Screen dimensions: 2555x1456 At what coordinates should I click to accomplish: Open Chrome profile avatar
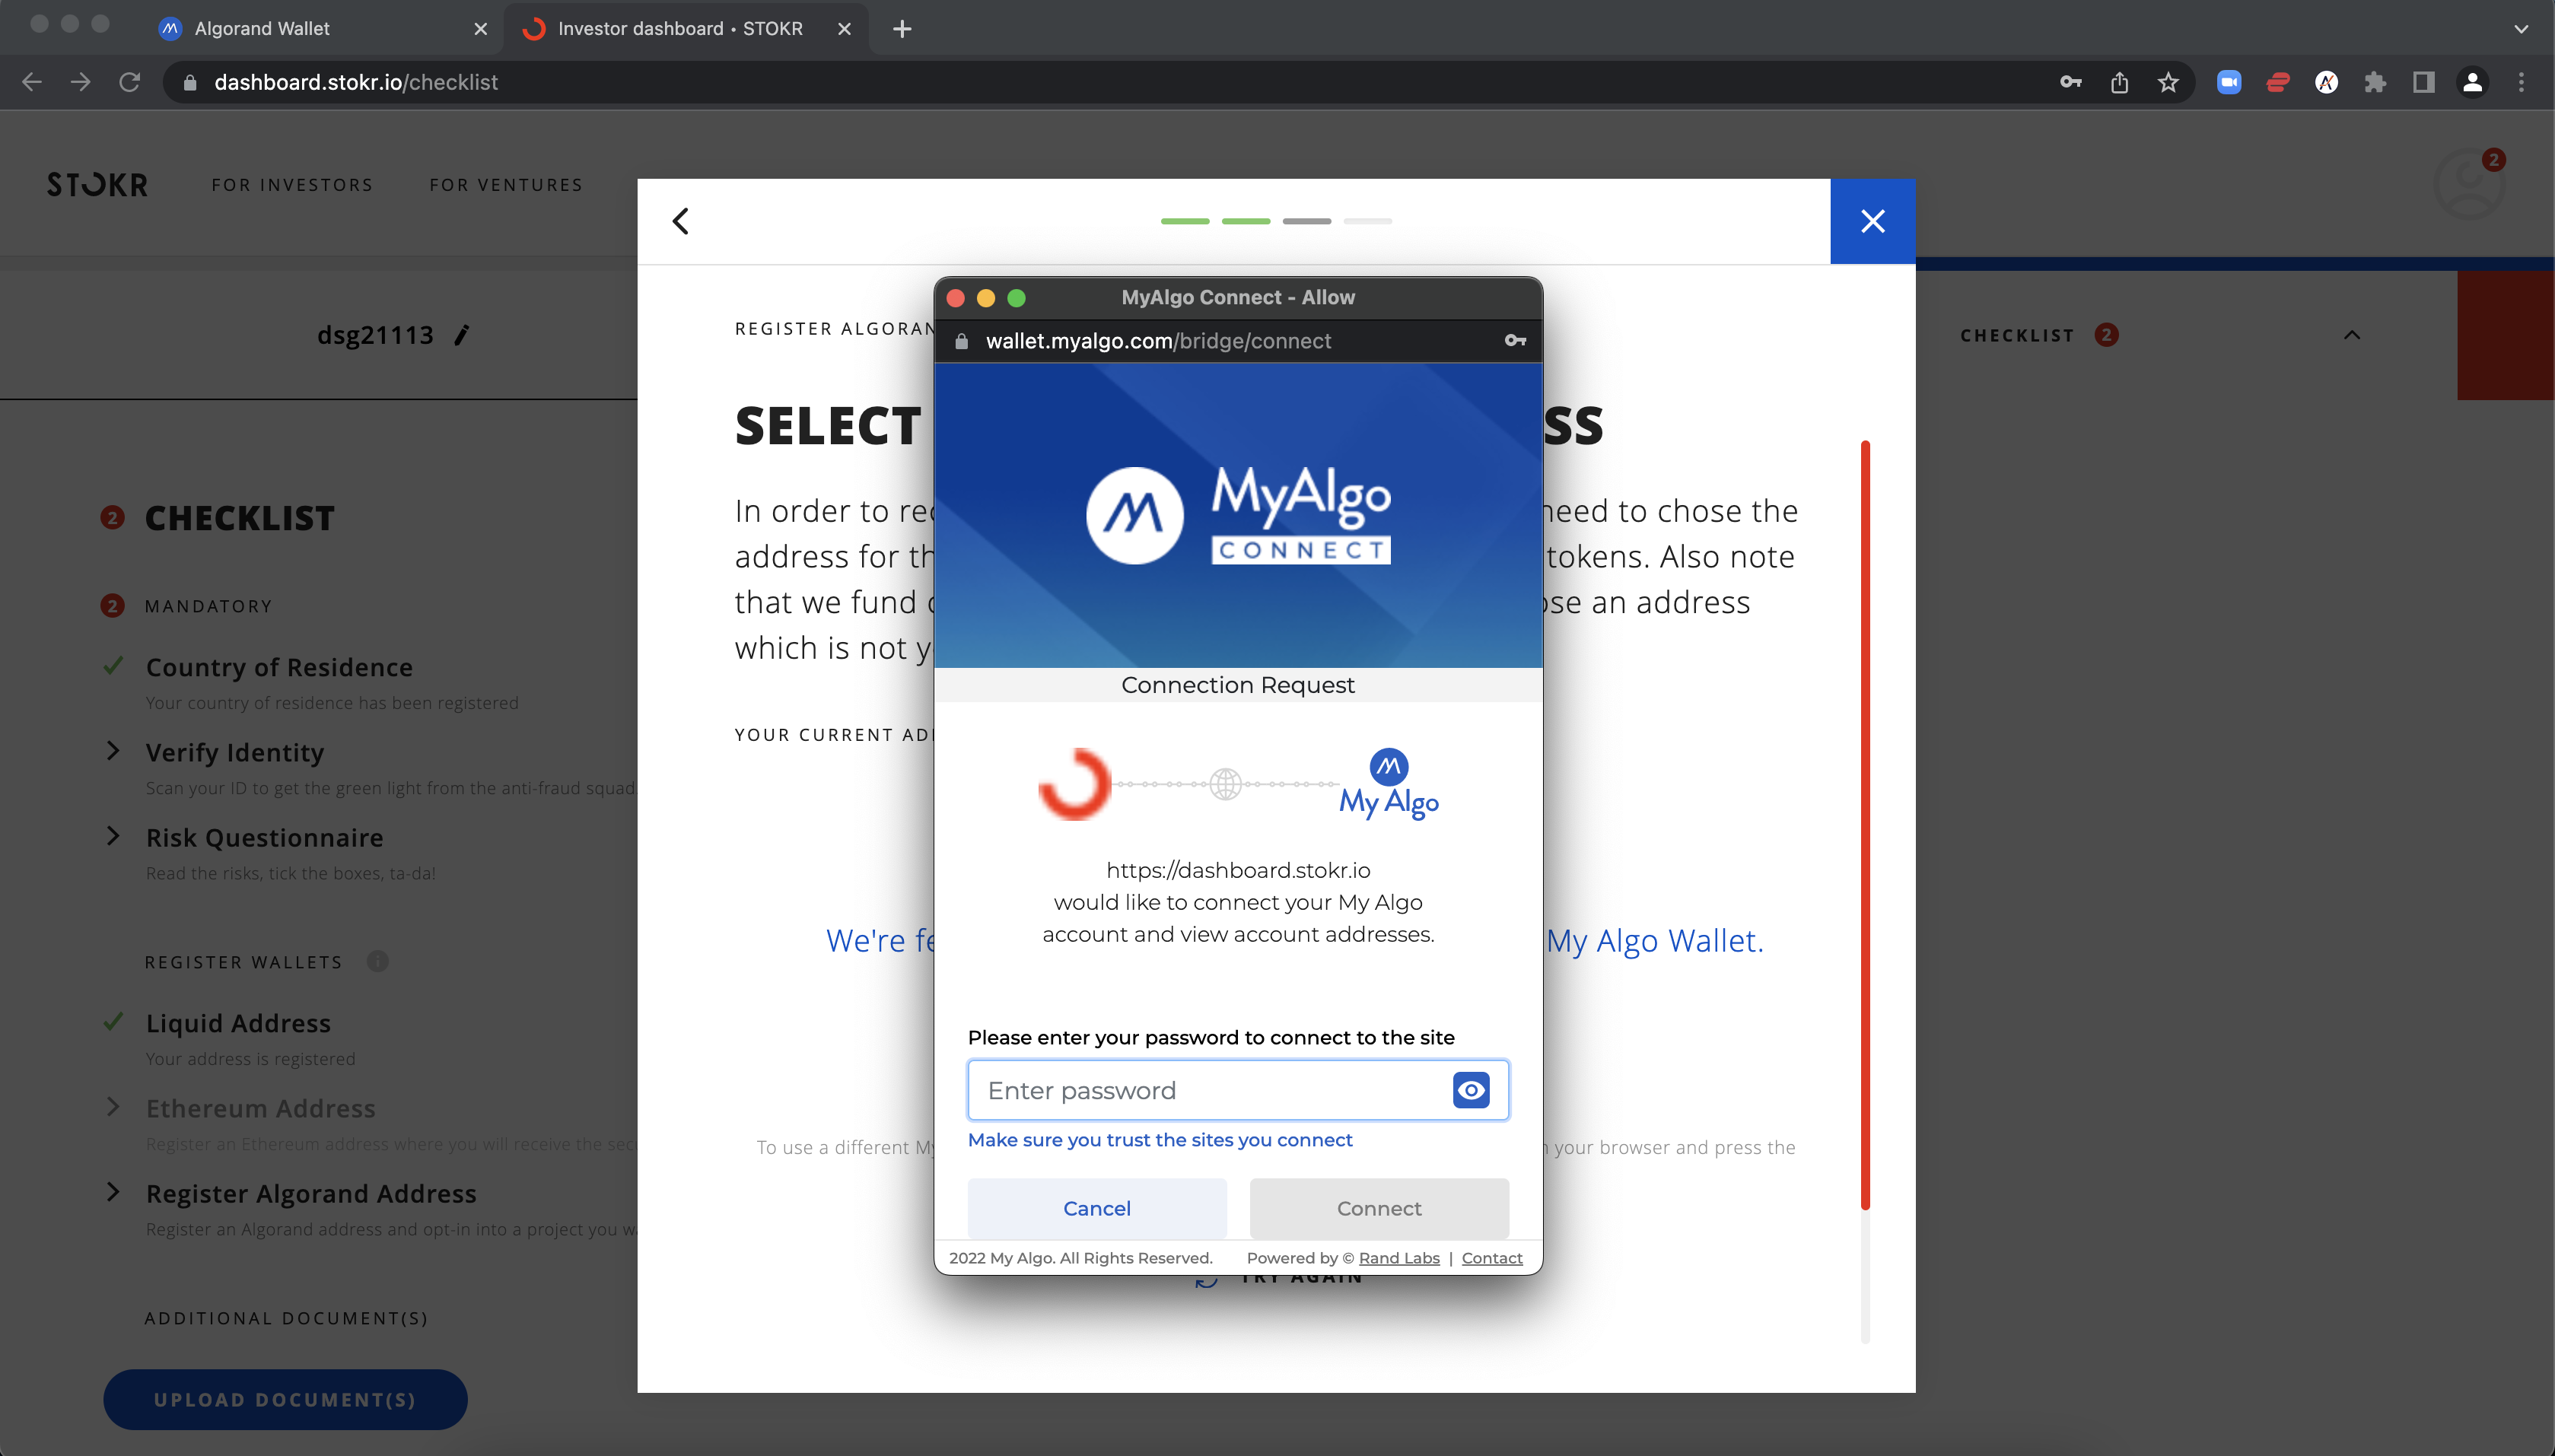2472,82
